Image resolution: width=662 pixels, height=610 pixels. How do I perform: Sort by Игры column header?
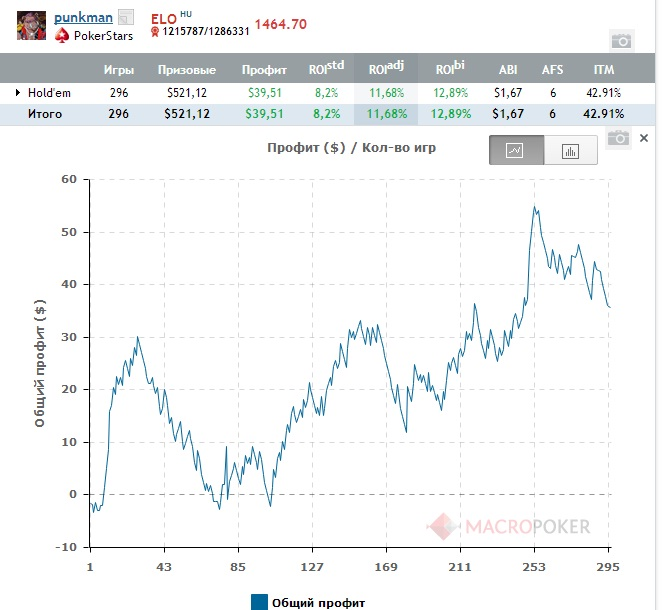tap(119, 70)
